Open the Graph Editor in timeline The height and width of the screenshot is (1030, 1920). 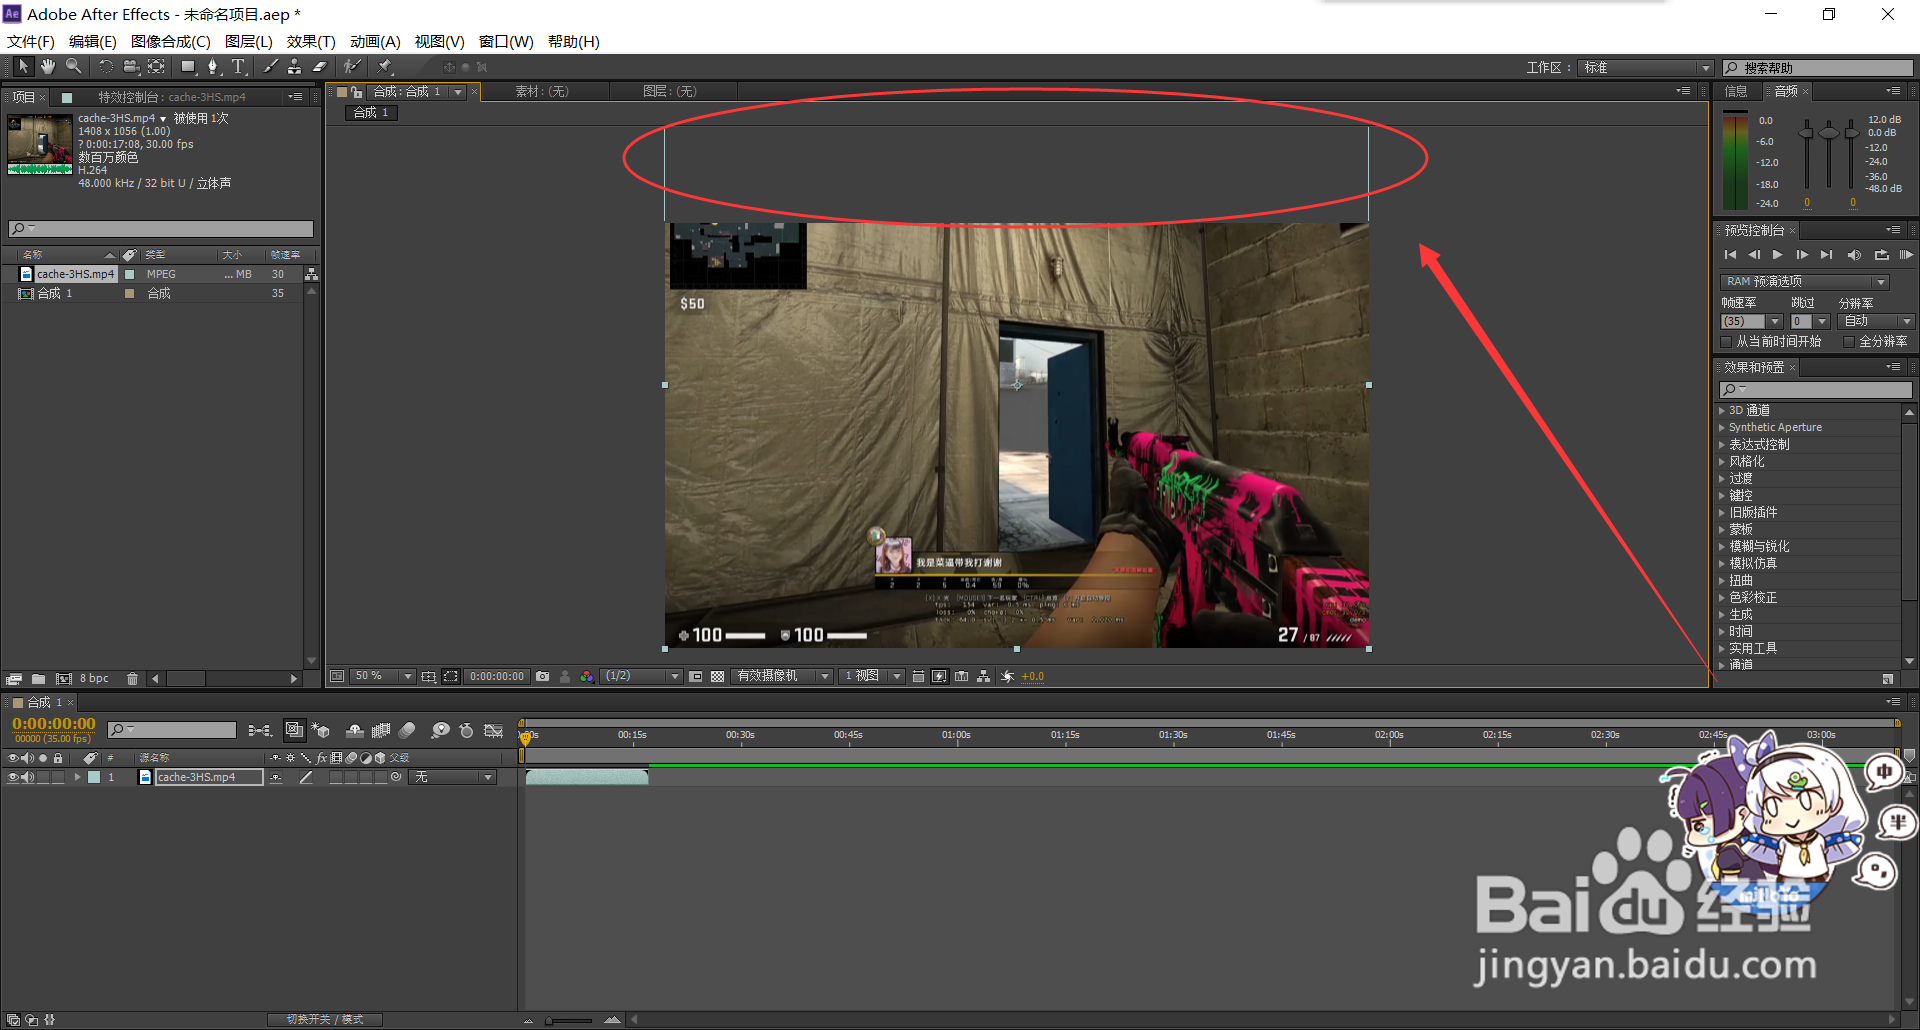[x=493, y=731]
